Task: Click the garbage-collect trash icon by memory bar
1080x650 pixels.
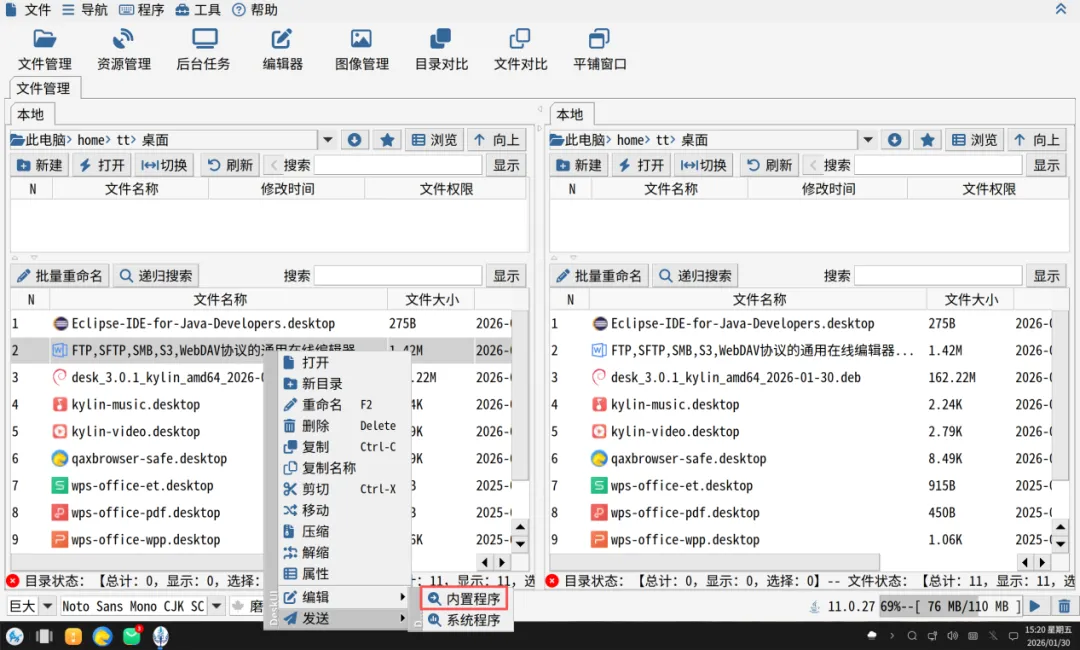Action: pyautogui.click(x=1064, y=607)
